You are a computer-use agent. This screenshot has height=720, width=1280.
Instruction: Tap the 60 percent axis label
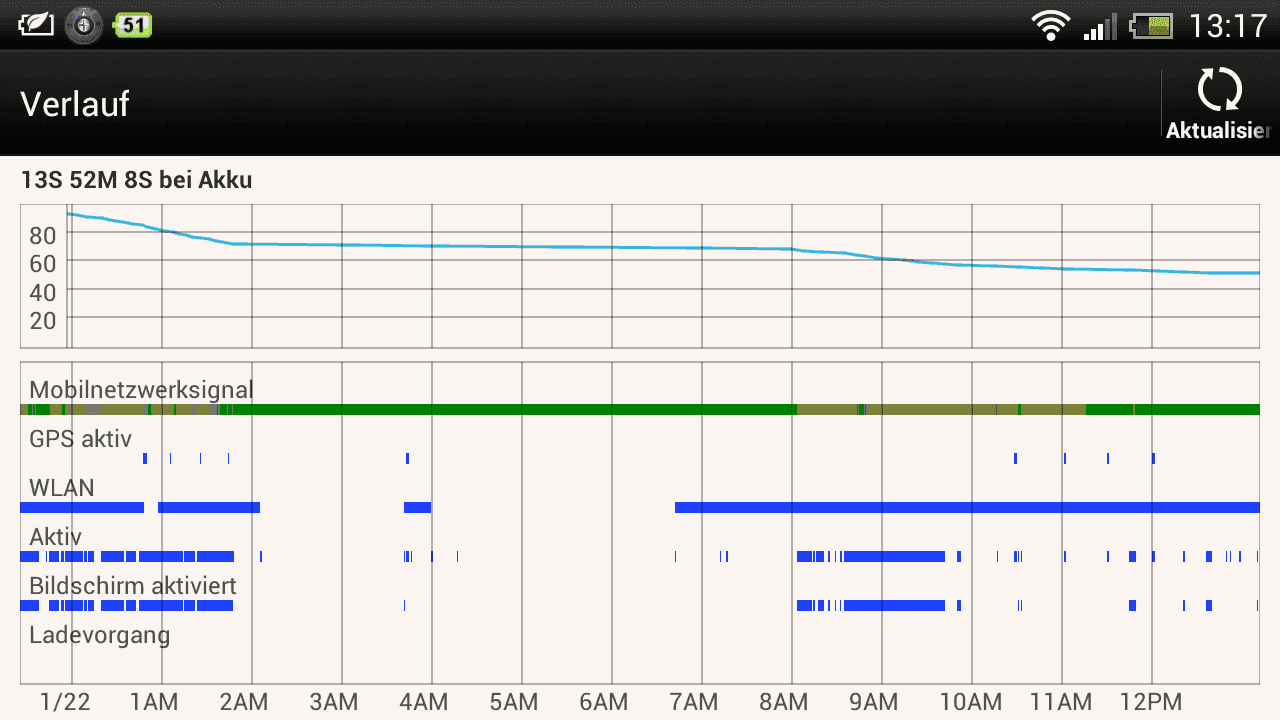(42, 263)
